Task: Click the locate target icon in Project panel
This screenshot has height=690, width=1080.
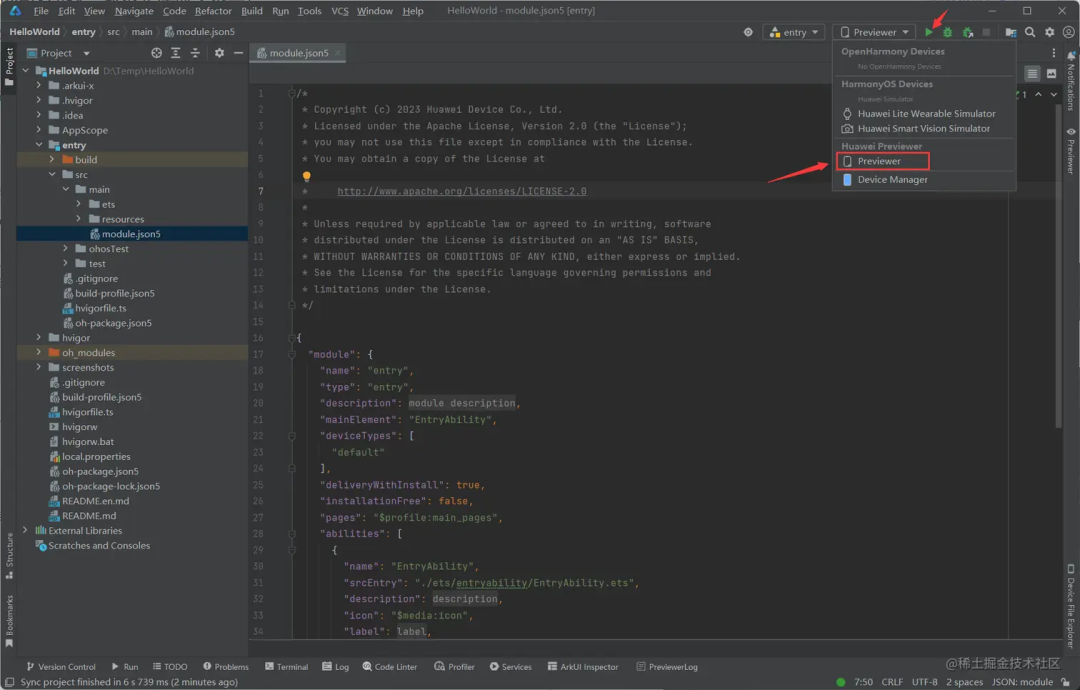Action: point(156,53)
